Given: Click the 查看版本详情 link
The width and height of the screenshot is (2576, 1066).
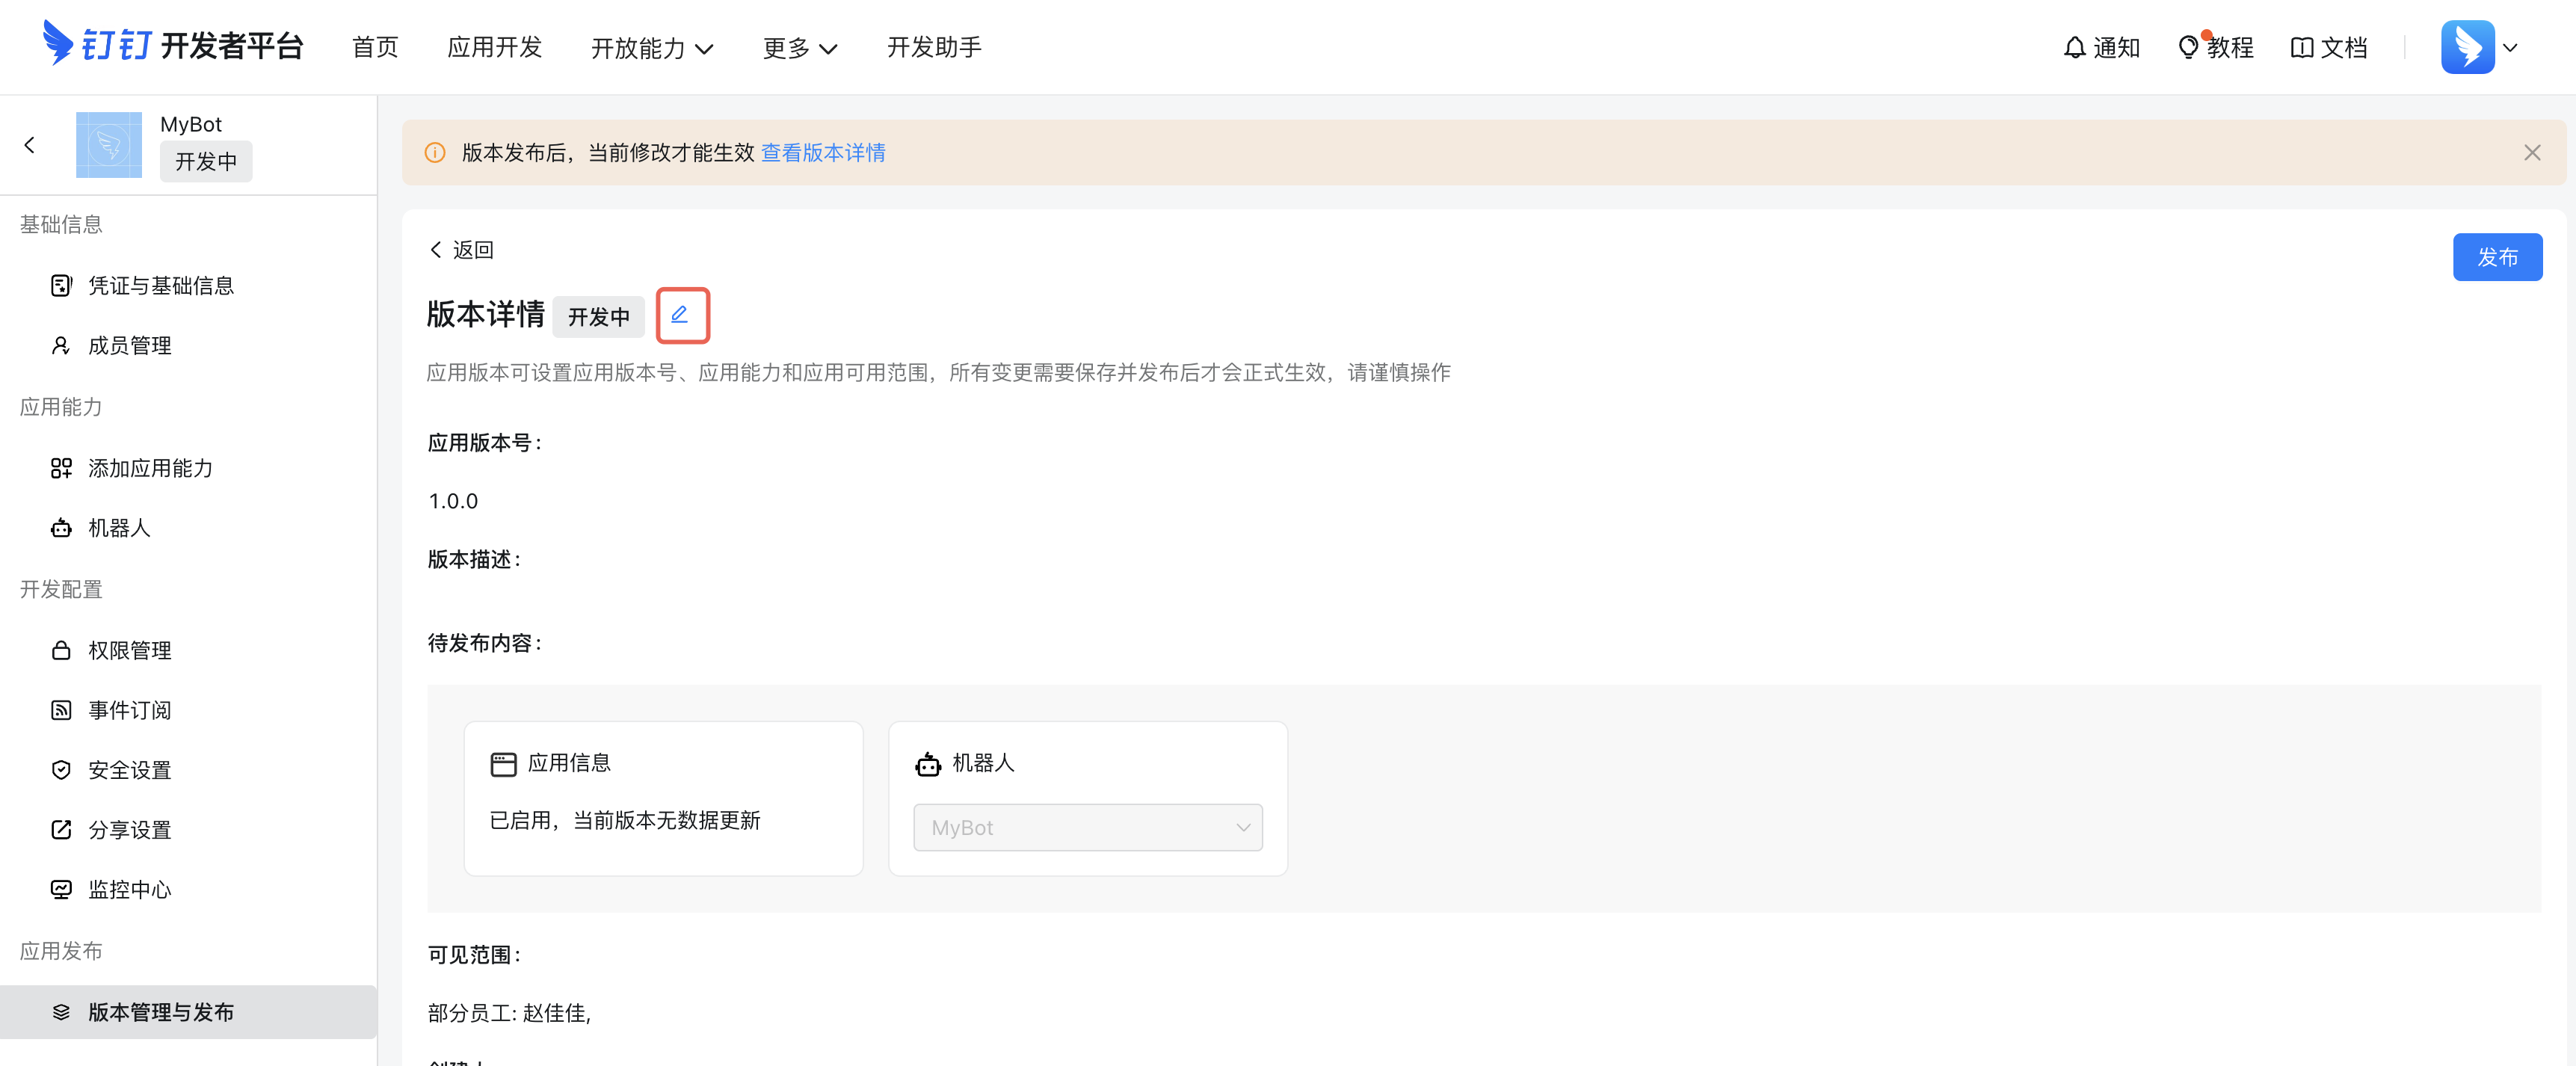Looking at the screenshot, I should click(x=823, y=153).
